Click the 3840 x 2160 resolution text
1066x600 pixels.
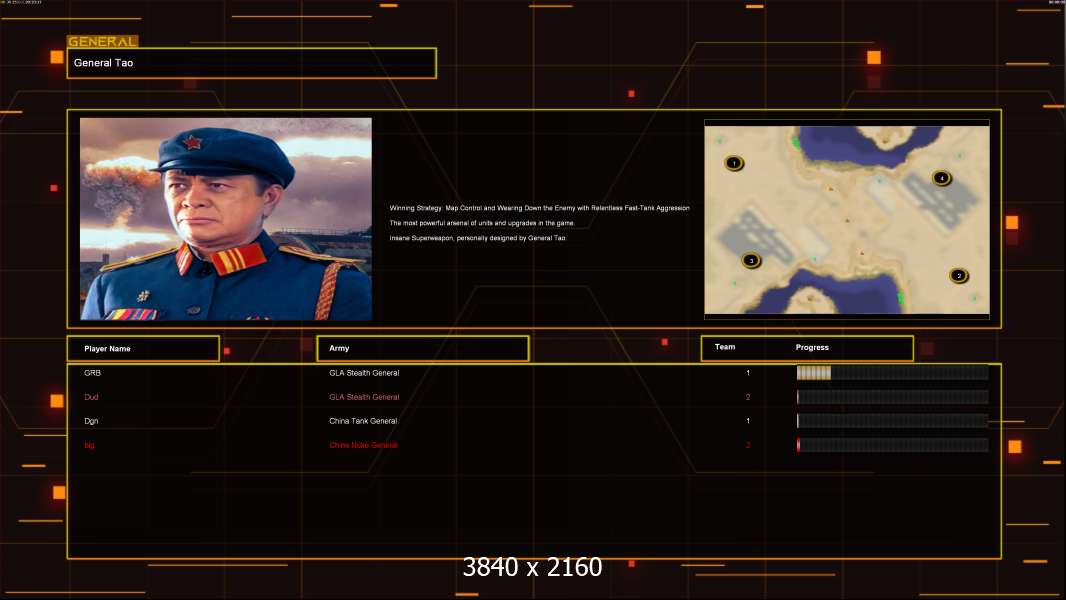532,567
